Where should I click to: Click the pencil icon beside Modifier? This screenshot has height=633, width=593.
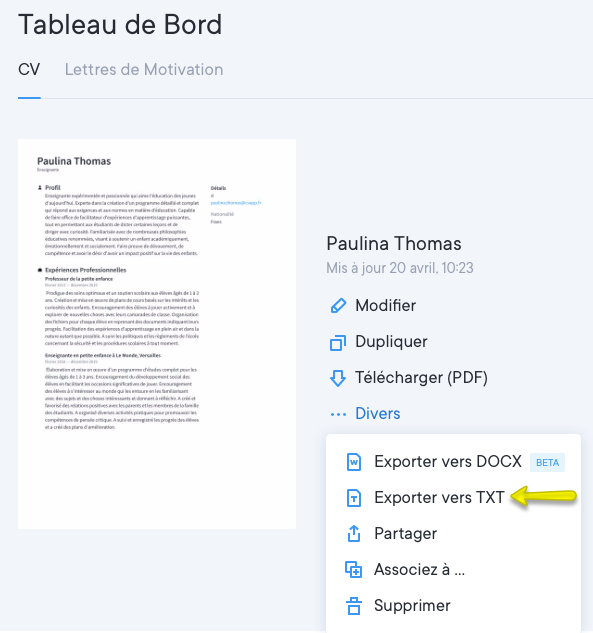[x=338, y=306]
